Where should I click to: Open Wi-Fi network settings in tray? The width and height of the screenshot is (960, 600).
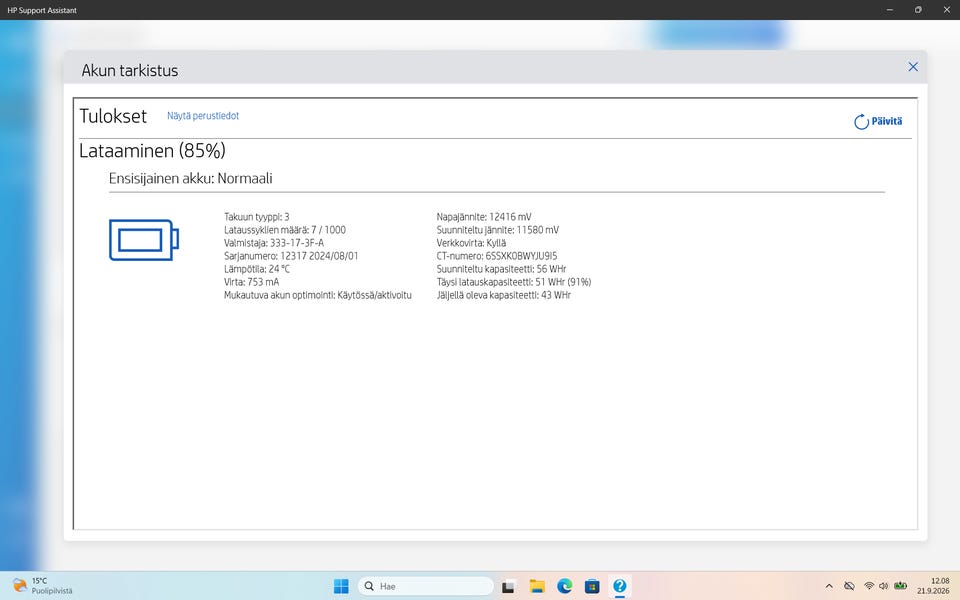pos(869,586)
